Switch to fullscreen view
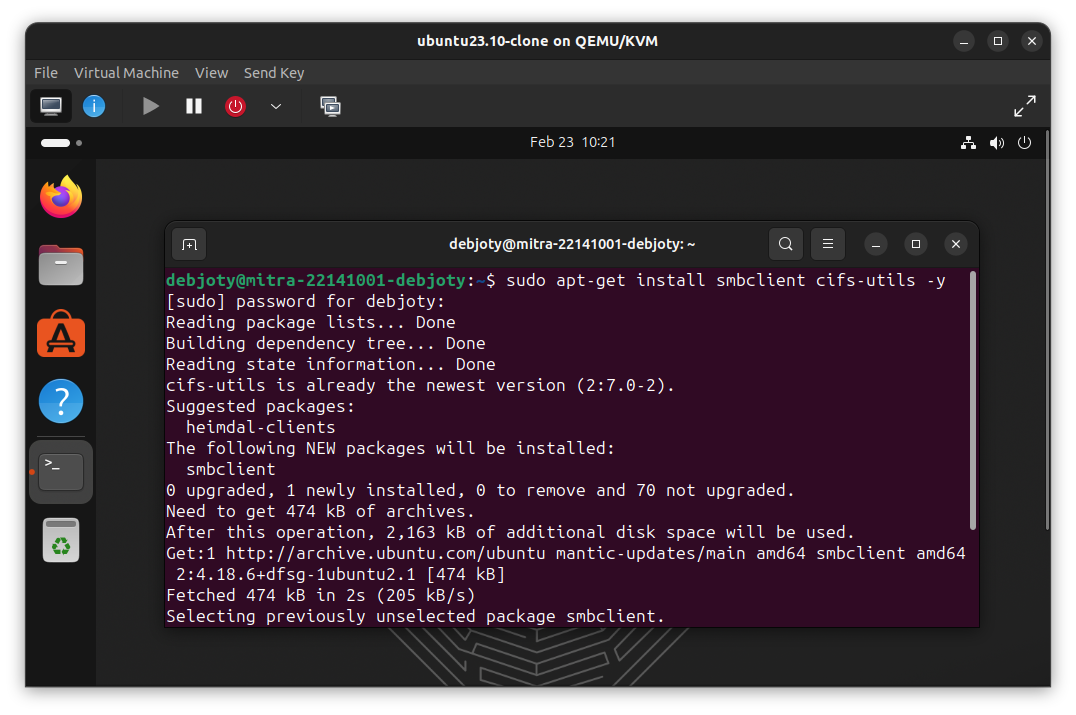This screenshot has width=1076, height=715. point(1025,106)
